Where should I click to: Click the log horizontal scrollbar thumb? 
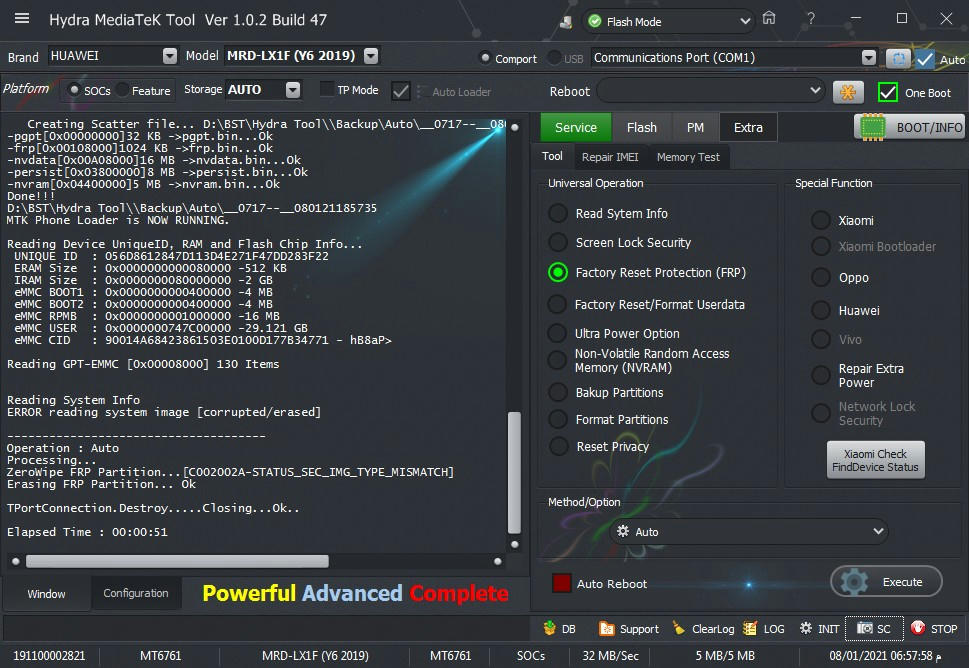tap(177, 561)
